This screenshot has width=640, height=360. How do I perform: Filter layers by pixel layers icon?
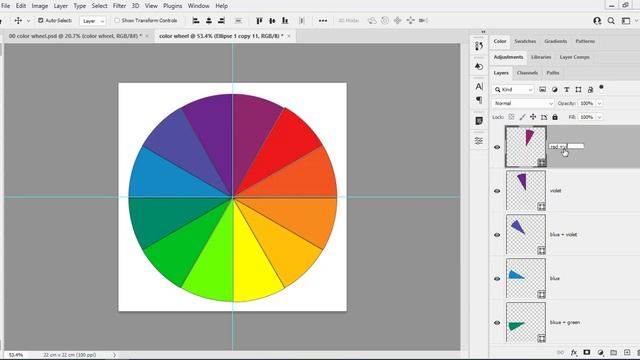coord(542,89)
